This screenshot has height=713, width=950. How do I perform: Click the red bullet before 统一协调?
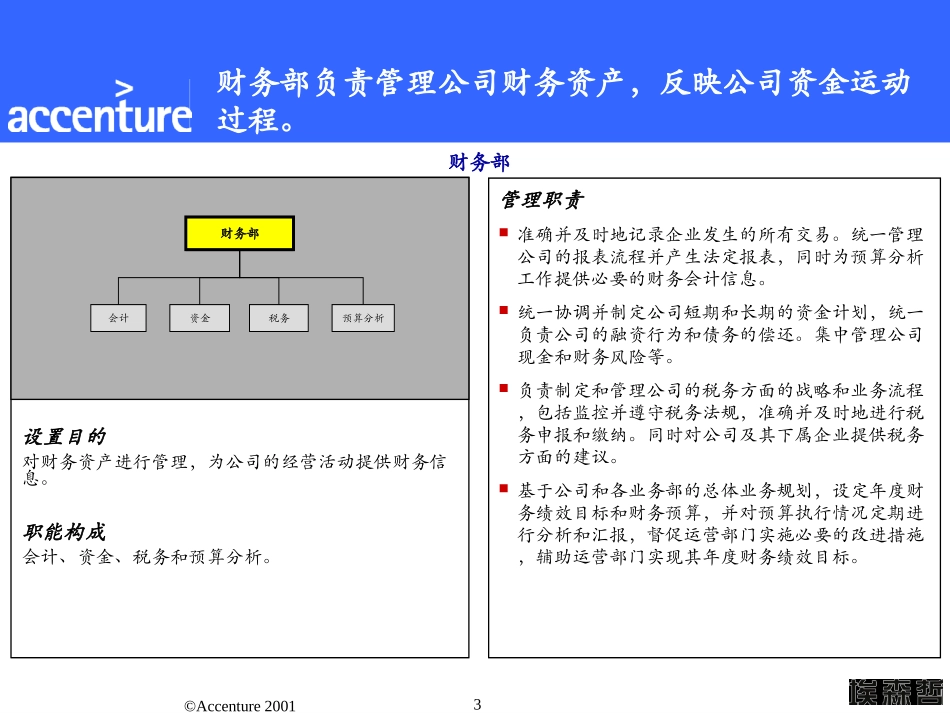click(503, 310)
